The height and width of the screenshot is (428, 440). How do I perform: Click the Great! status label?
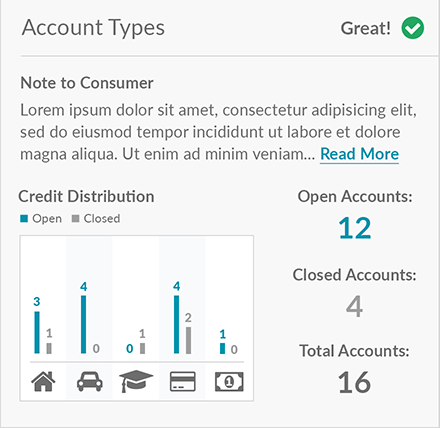tap(365, 28)
